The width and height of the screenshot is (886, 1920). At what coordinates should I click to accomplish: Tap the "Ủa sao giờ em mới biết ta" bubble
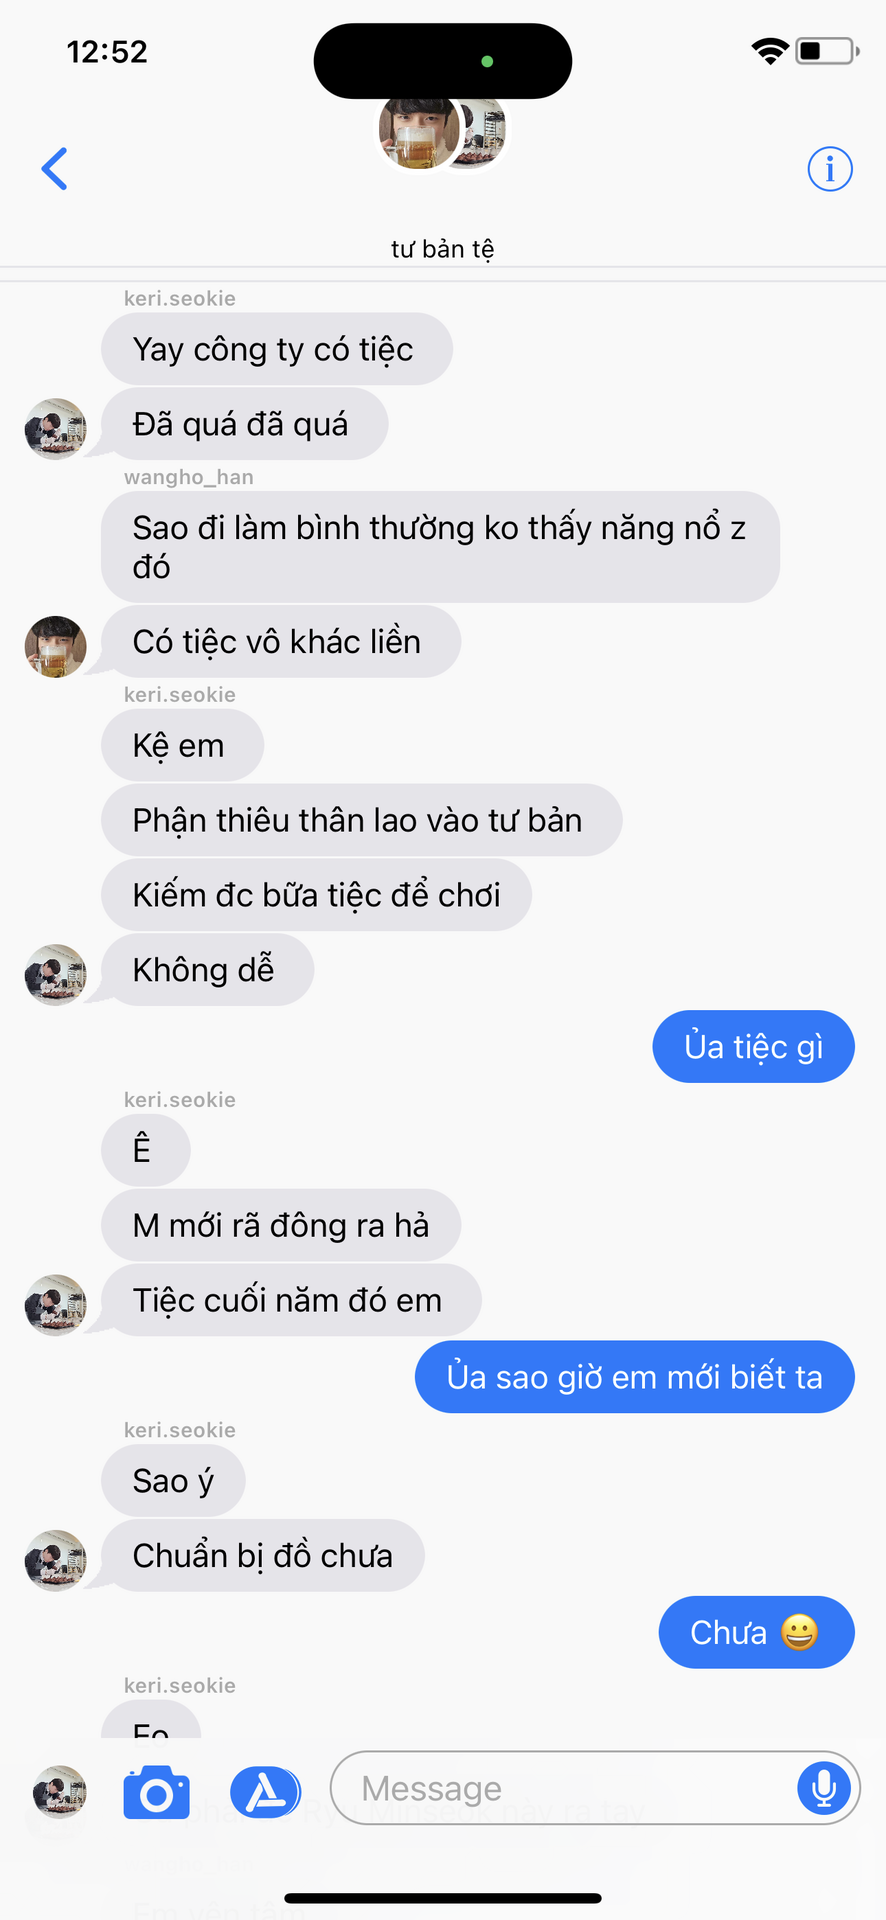[x=635, y=1377]
